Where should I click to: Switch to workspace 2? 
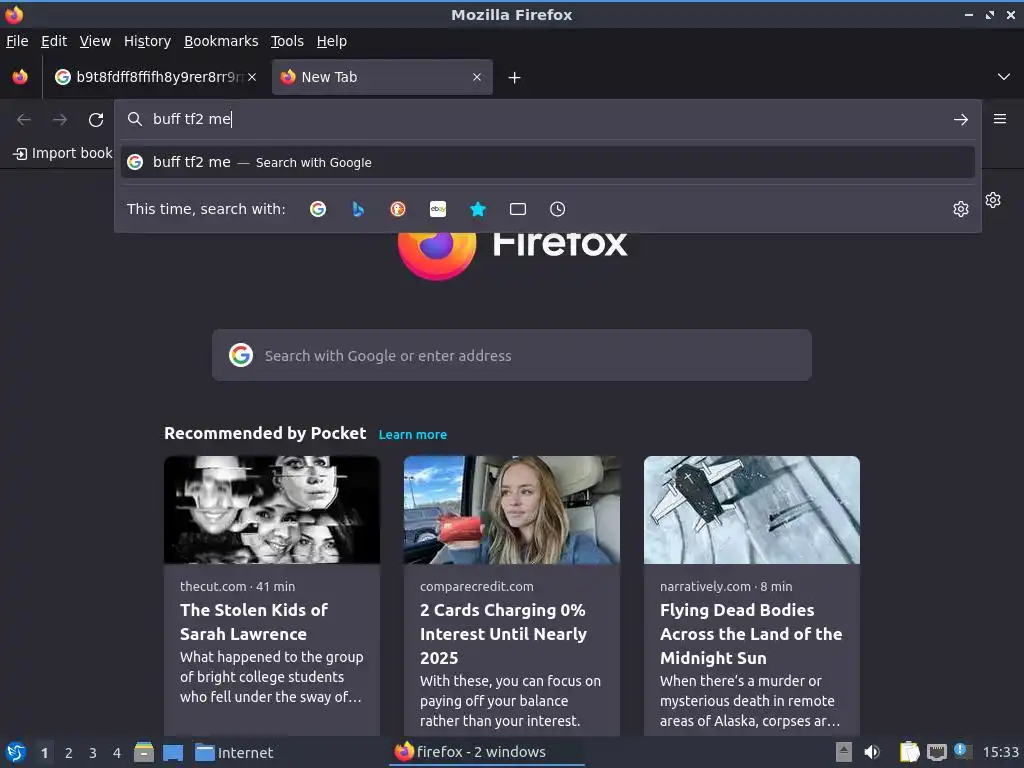(x=69, y=753)
